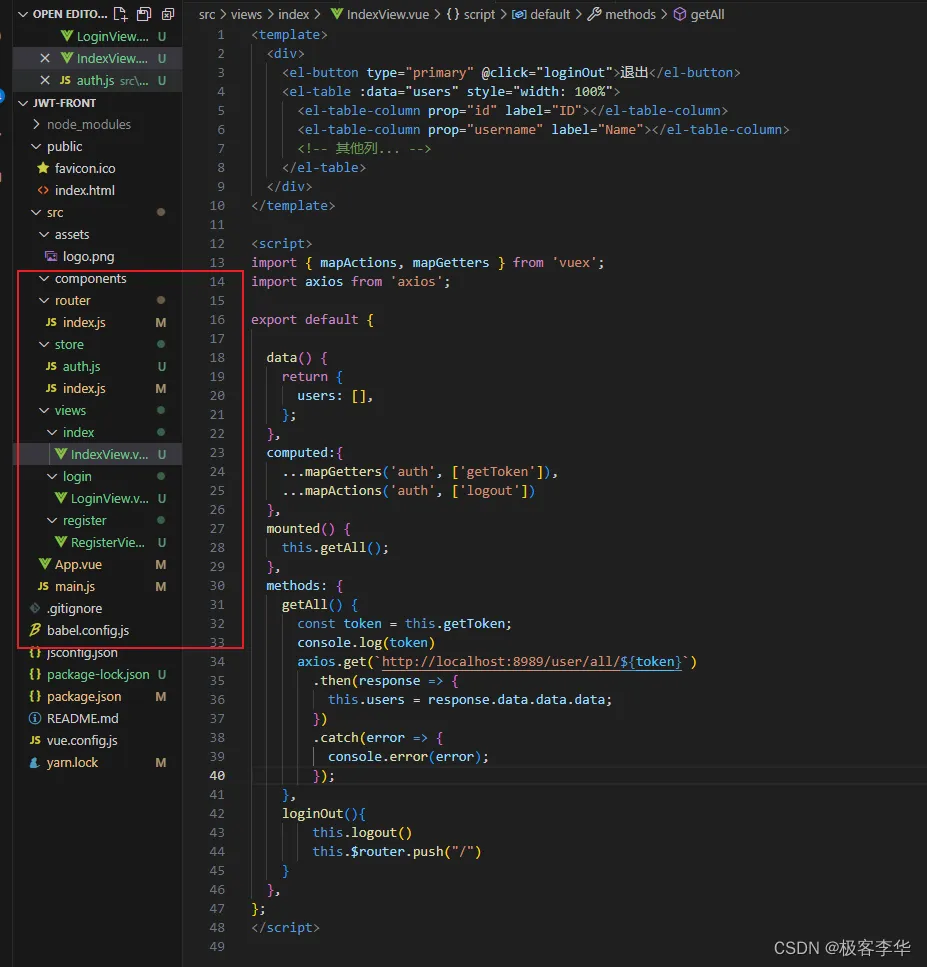Click the mapGetters 'getToken' code line
927x967 pixels.
coord(419,472)
